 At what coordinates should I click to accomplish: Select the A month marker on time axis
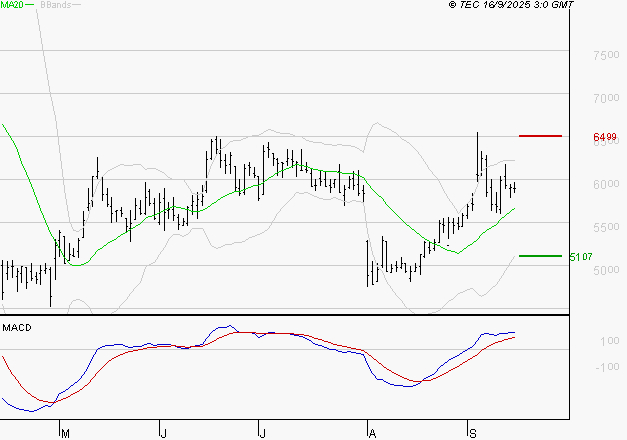click(x=372, y=433)
